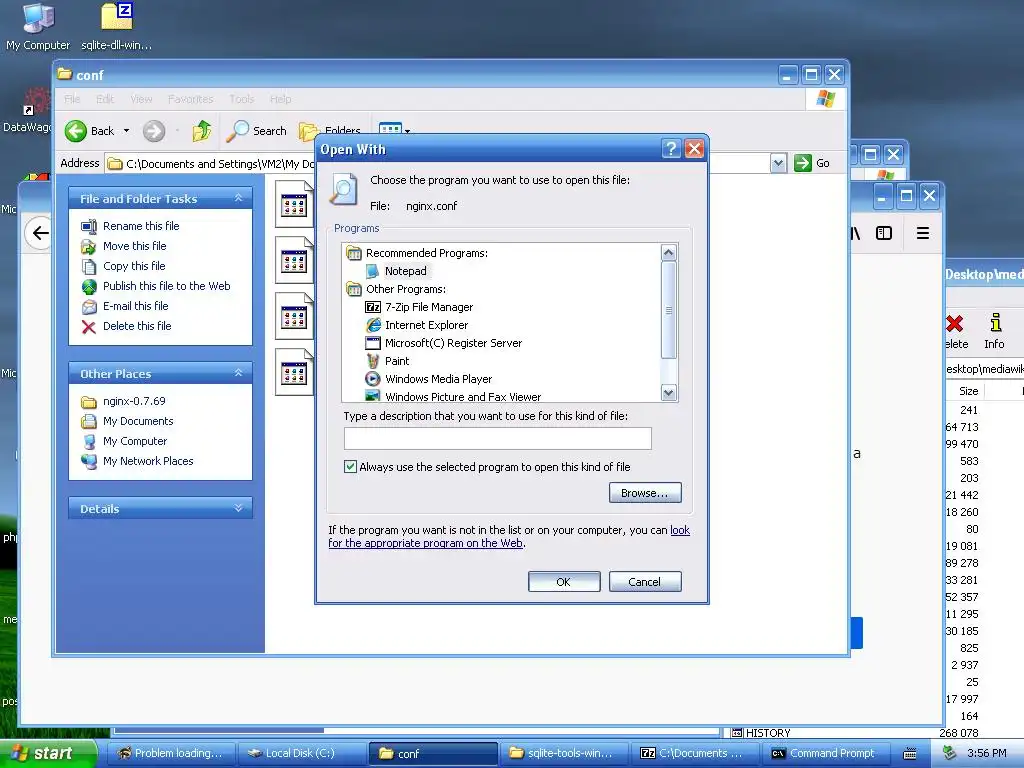Confirm with the OK button
The width and height of the screenshot is (1024, 768).
coord(564,582)
